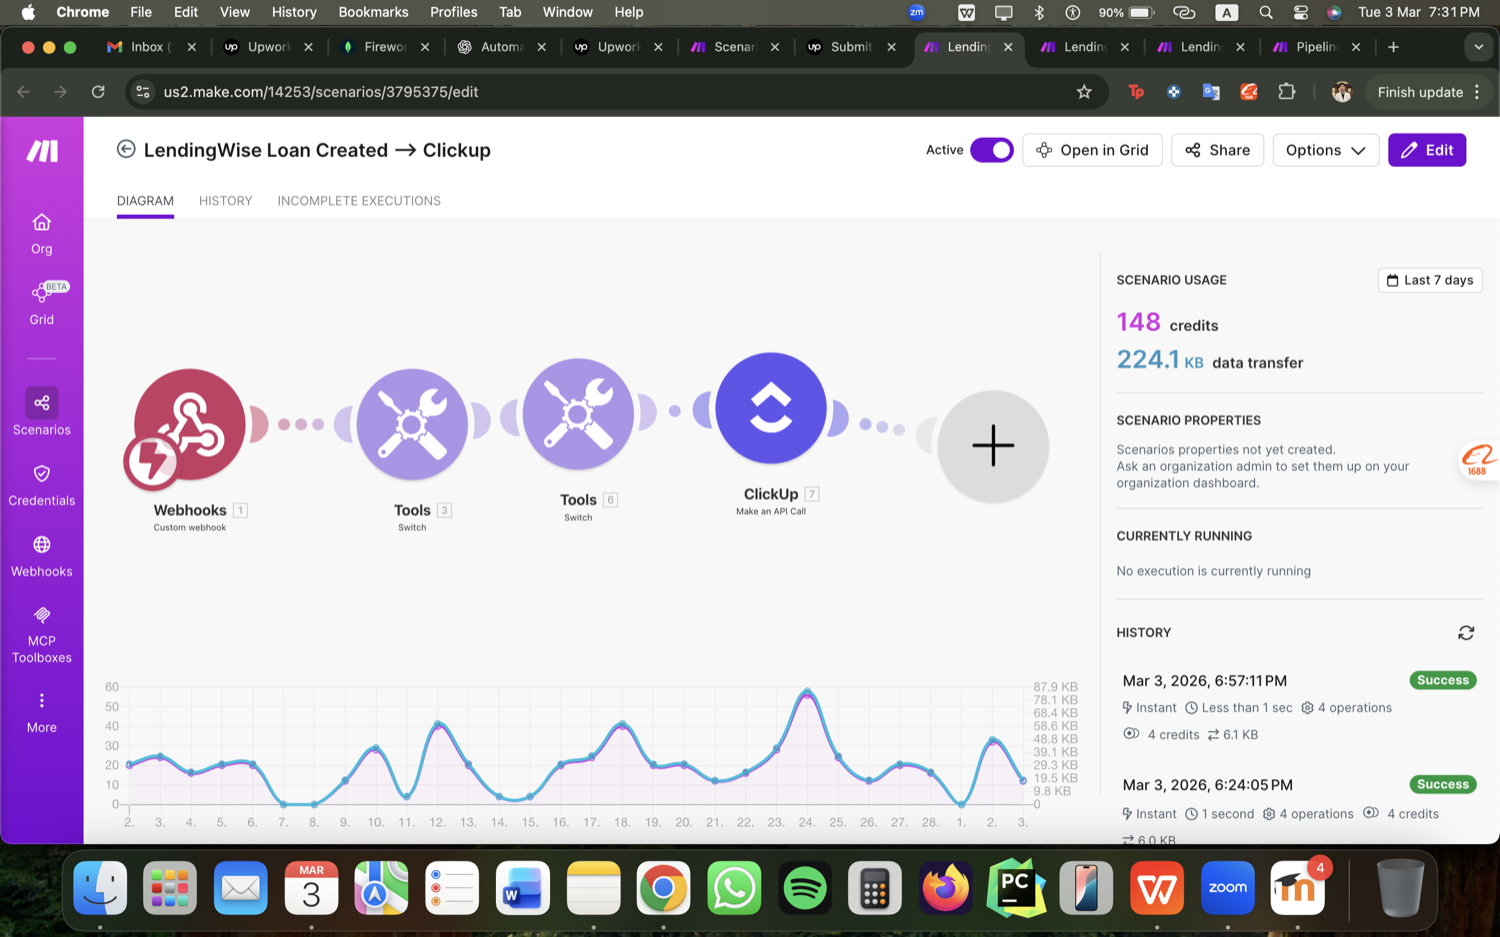Click the Share button

(1217, 150)
